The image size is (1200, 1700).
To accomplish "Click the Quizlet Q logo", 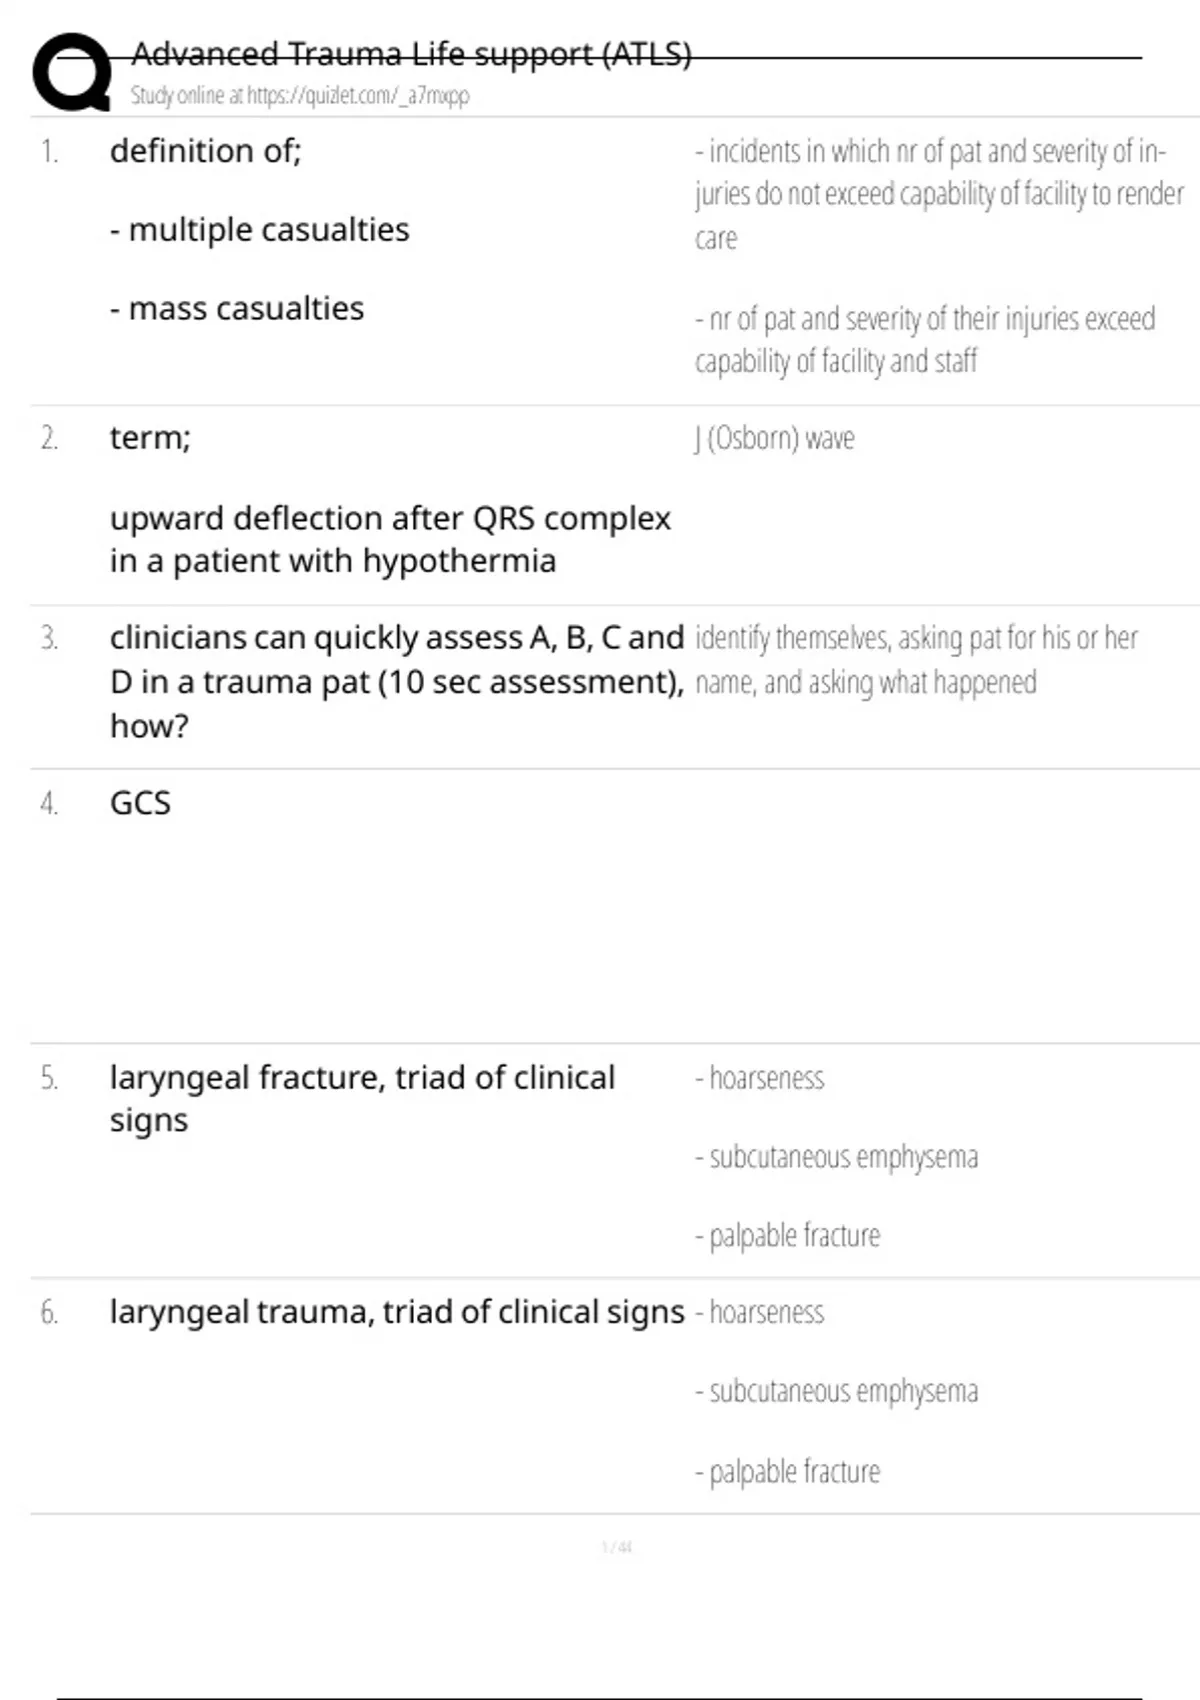I will [x=71, y=72].
